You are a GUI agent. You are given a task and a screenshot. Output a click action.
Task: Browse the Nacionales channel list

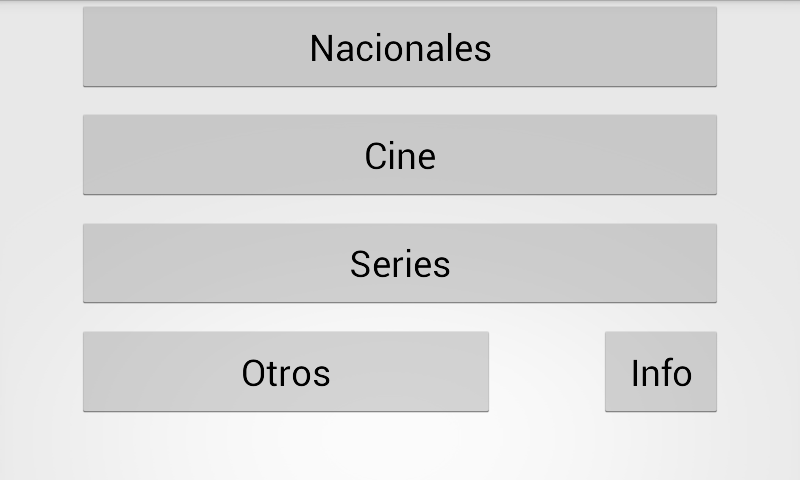tap(400, 47)
